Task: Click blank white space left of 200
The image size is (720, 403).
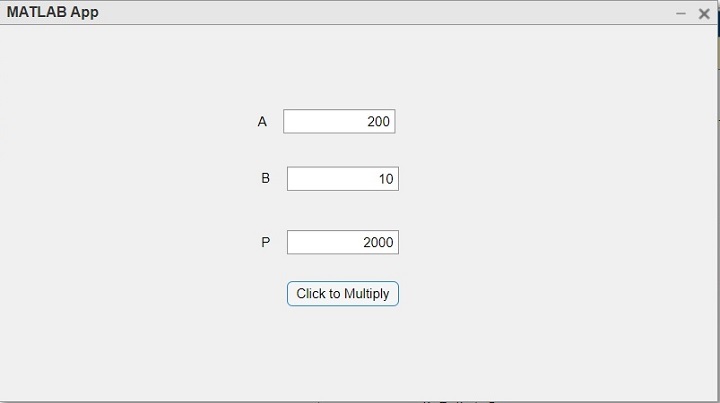Action: click(x=315, y=122)
